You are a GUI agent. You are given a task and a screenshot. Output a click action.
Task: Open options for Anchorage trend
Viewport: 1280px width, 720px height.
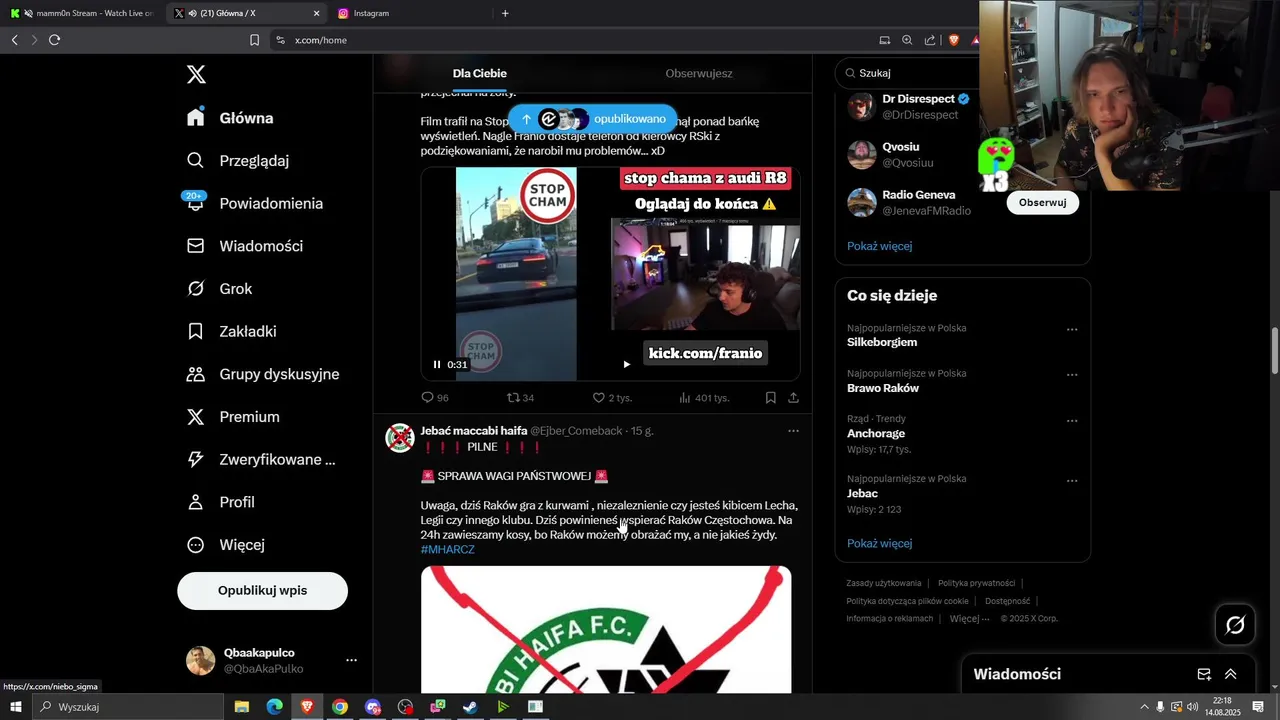[1072, 420]
